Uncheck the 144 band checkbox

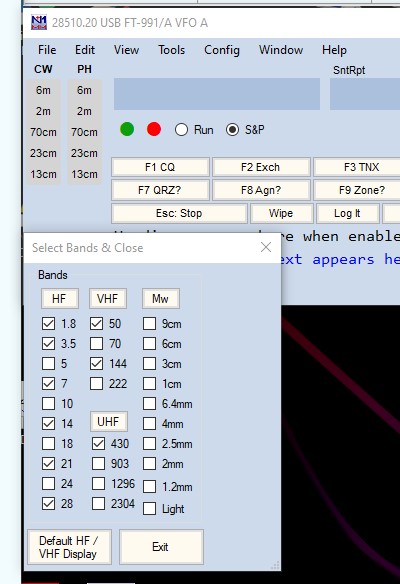[96, 364]
